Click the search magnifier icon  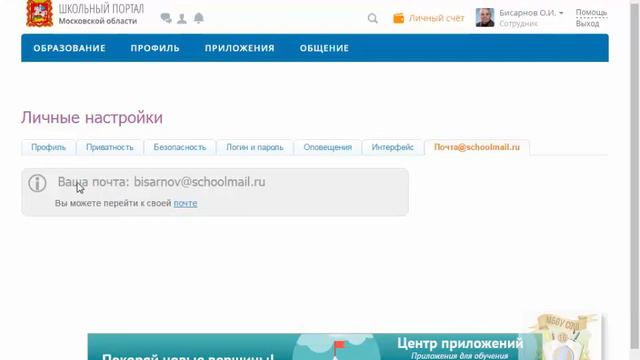(372, 18)
